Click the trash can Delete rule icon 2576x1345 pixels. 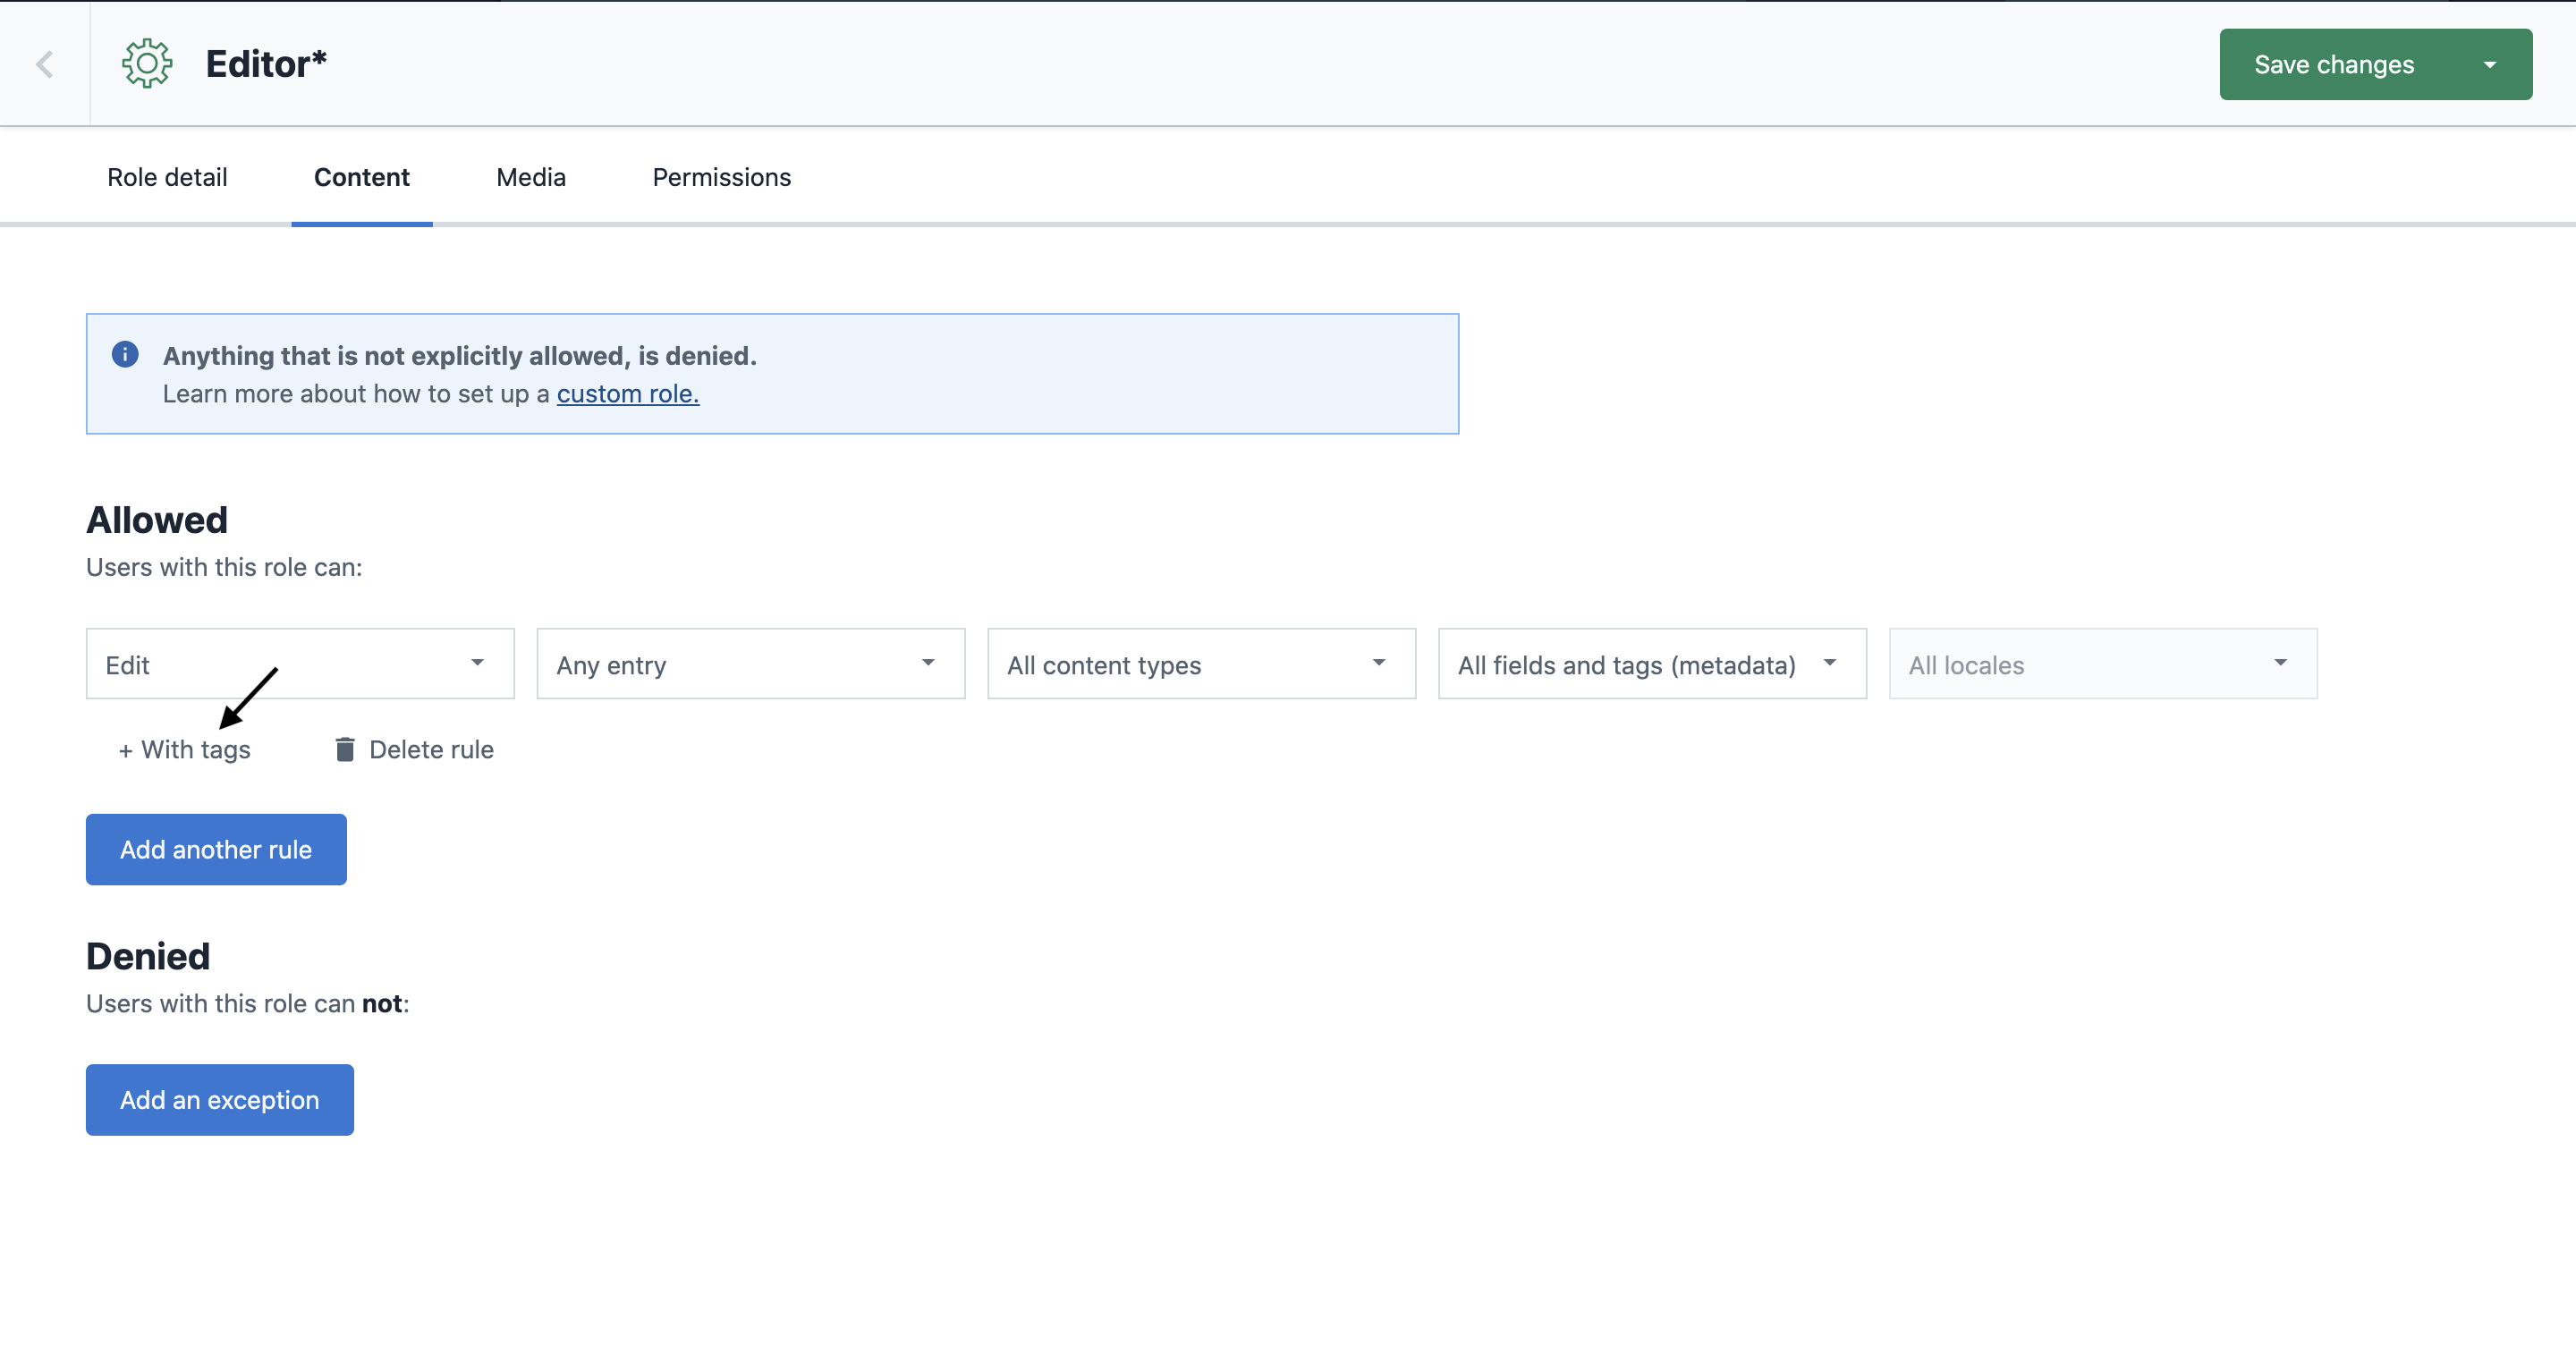click(x=345, y=749)
